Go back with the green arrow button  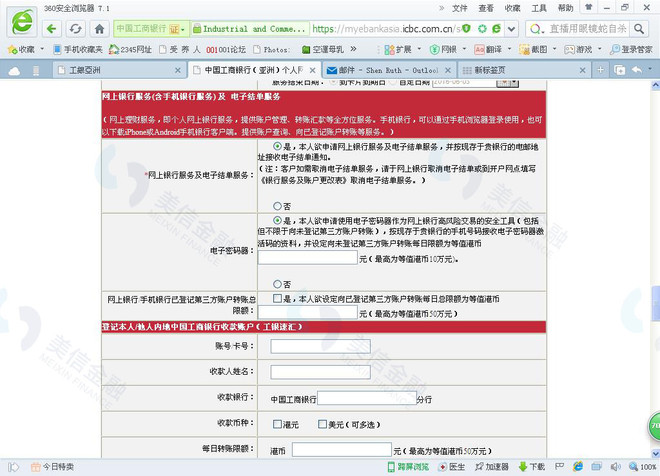pos(52,29)
